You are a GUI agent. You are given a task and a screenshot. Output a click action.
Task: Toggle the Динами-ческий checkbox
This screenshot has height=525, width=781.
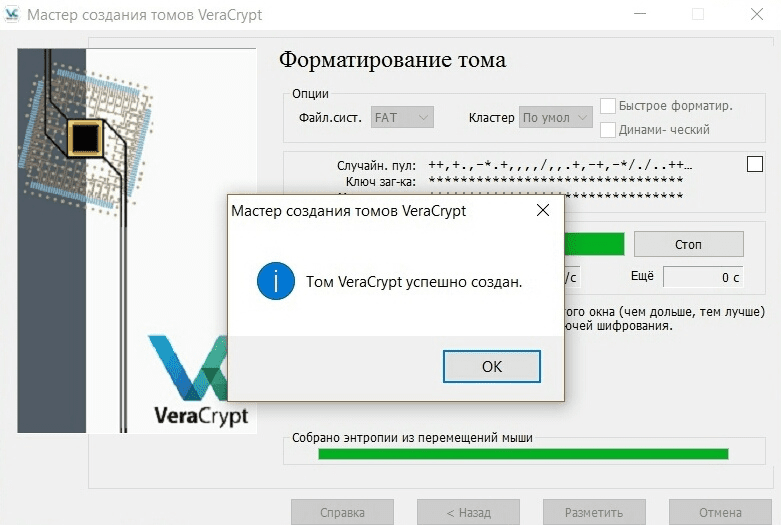click(x=608, y=130)
